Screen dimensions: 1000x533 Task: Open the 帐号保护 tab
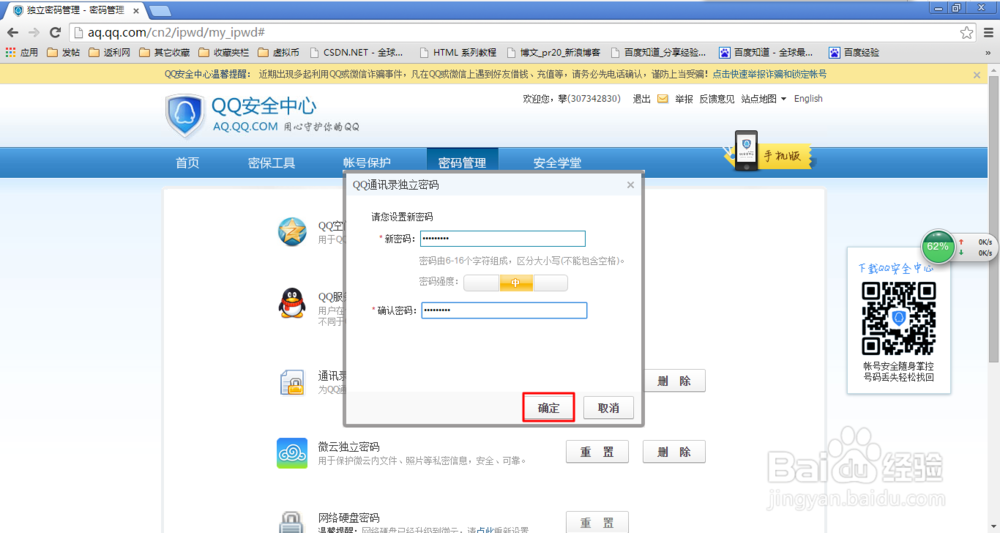367,163
